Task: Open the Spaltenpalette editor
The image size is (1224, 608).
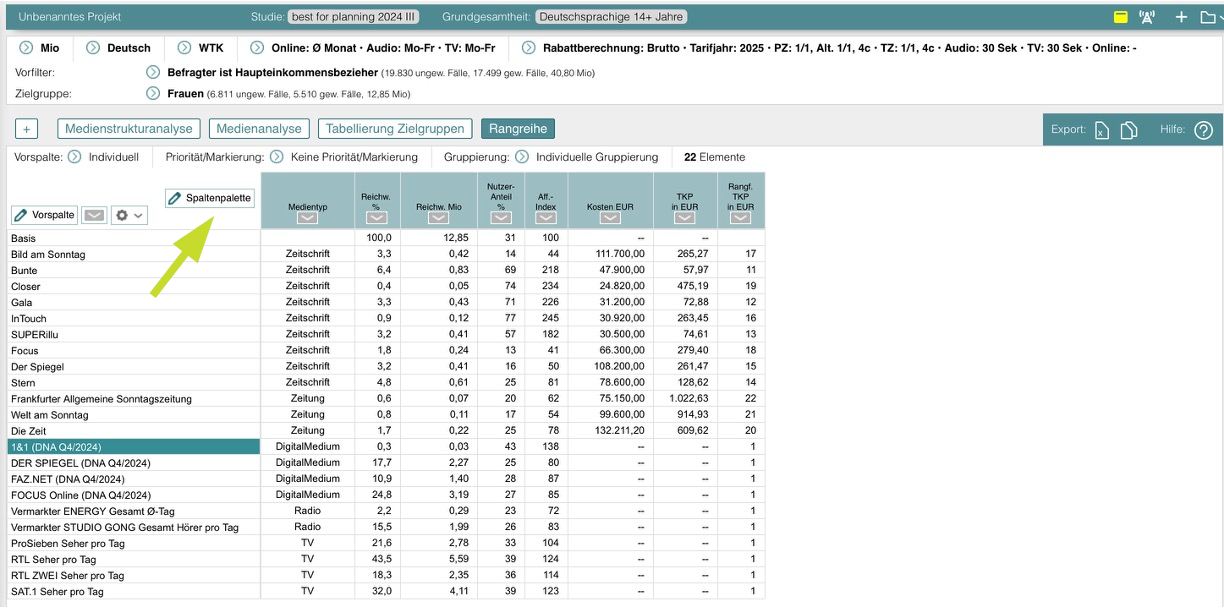Action: [x=210, y=198]
